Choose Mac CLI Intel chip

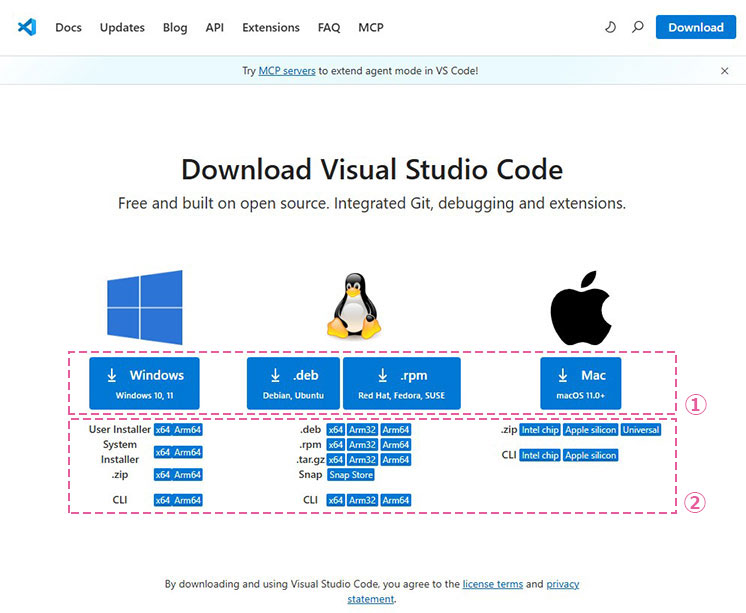[x=540, y=455]
